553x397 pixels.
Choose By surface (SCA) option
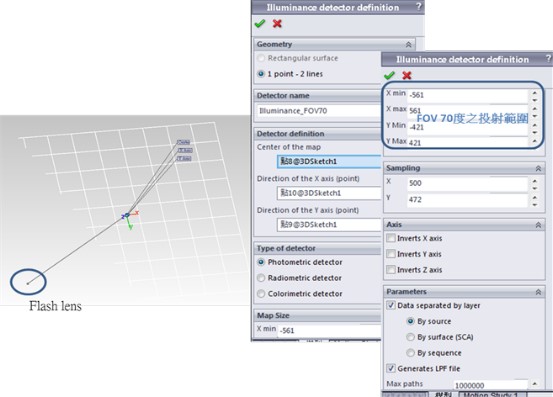tap(410, 337)
